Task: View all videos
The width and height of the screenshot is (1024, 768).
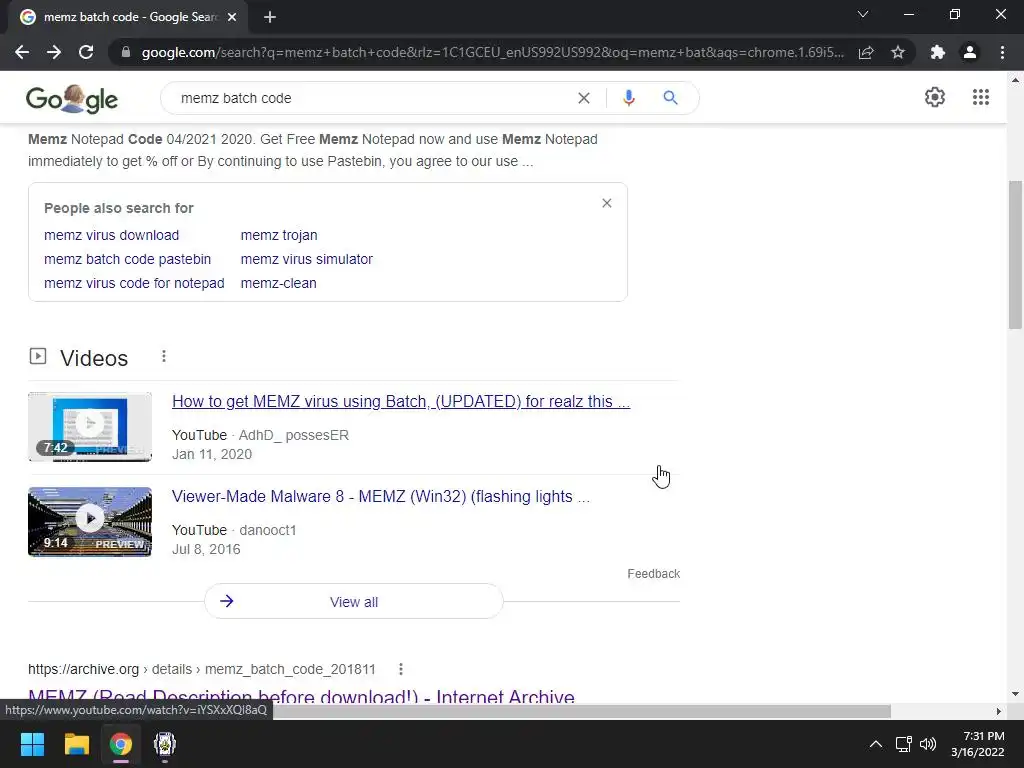Action: coord(354,601)
